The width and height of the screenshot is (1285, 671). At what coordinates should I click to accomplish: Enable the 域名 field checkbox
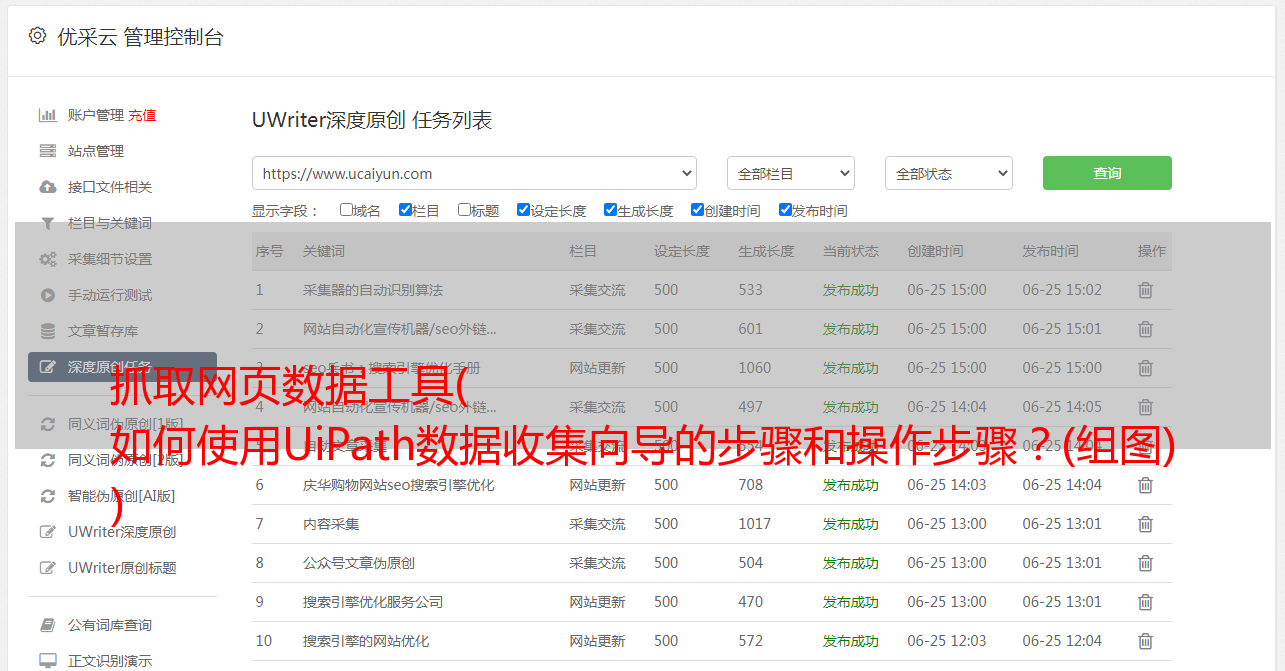pos(346,210)
